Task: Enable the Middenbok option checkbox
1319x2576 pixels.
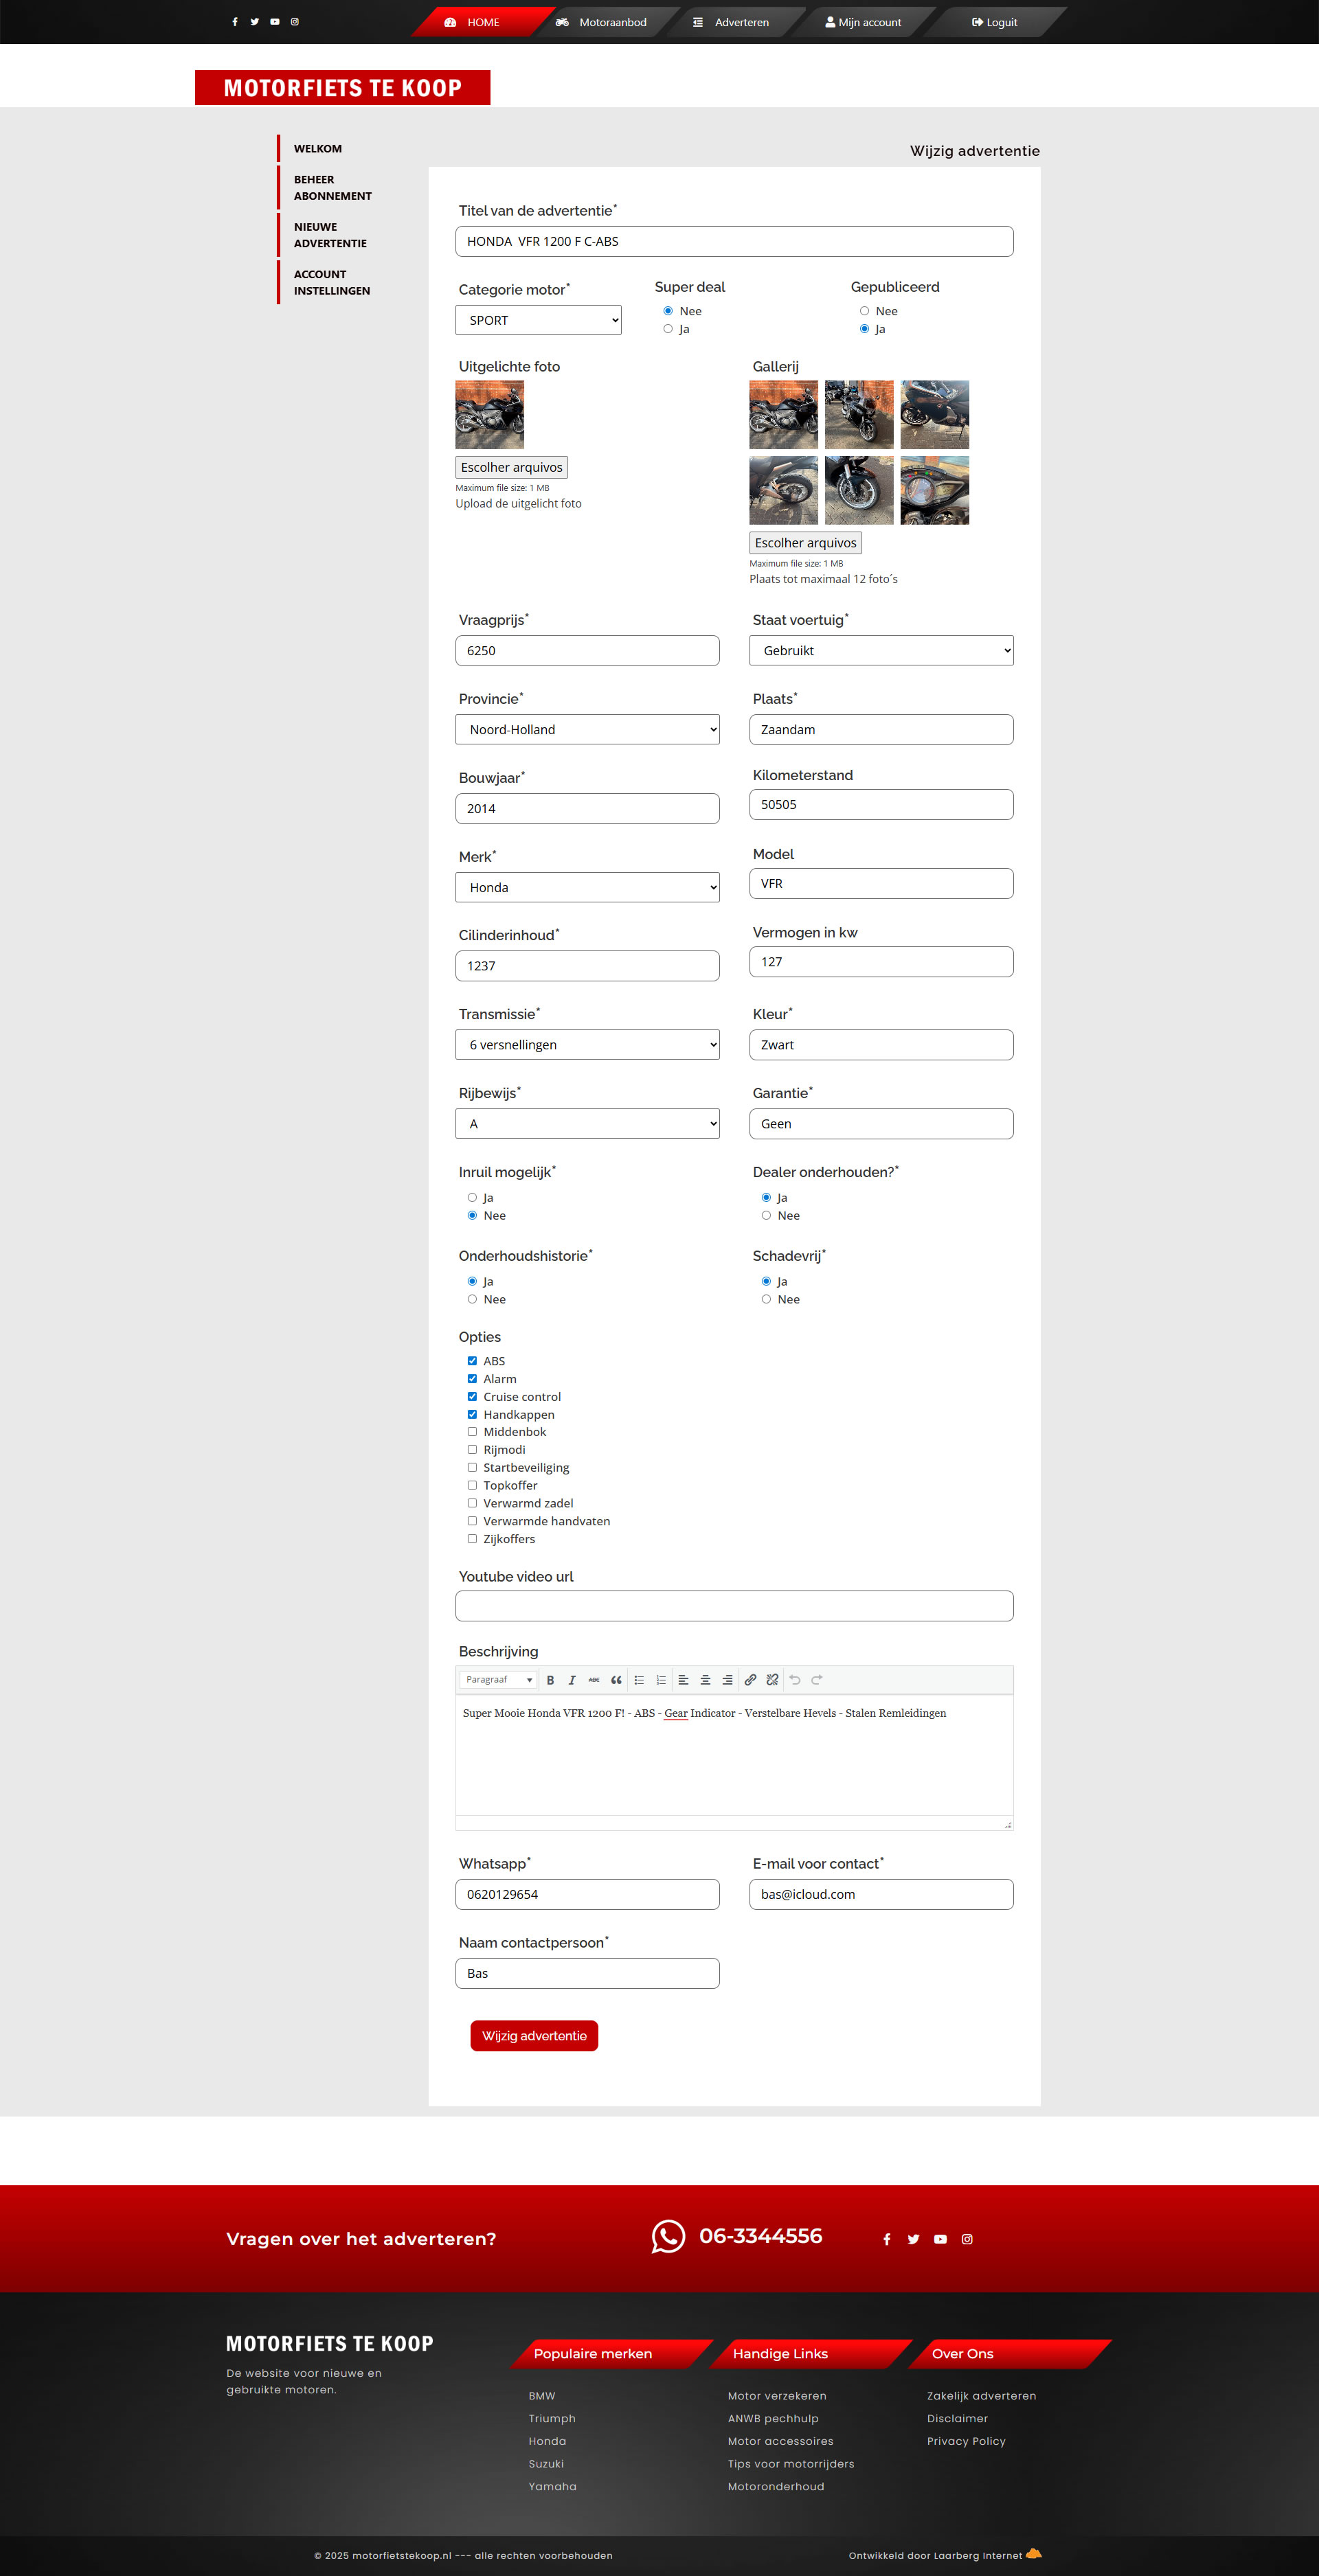Action: point(472,1432)
